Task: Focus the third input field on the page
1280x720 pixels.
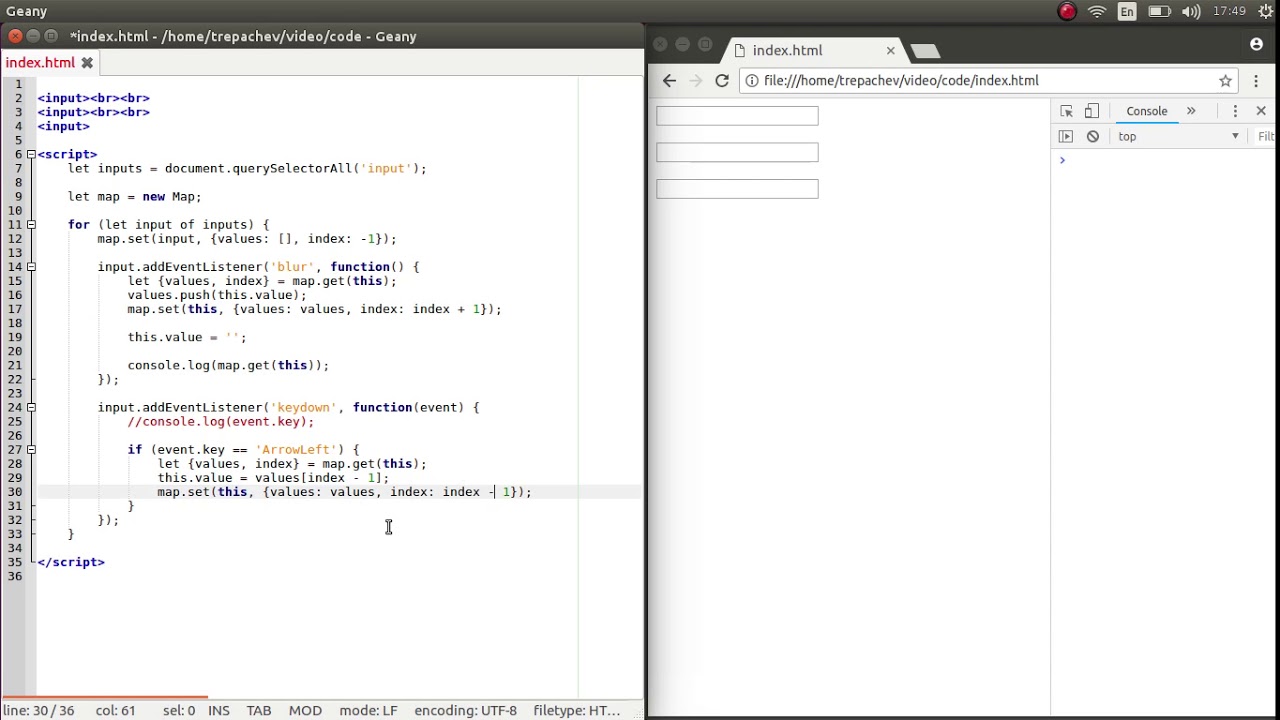Action: (x=737, y=189)
